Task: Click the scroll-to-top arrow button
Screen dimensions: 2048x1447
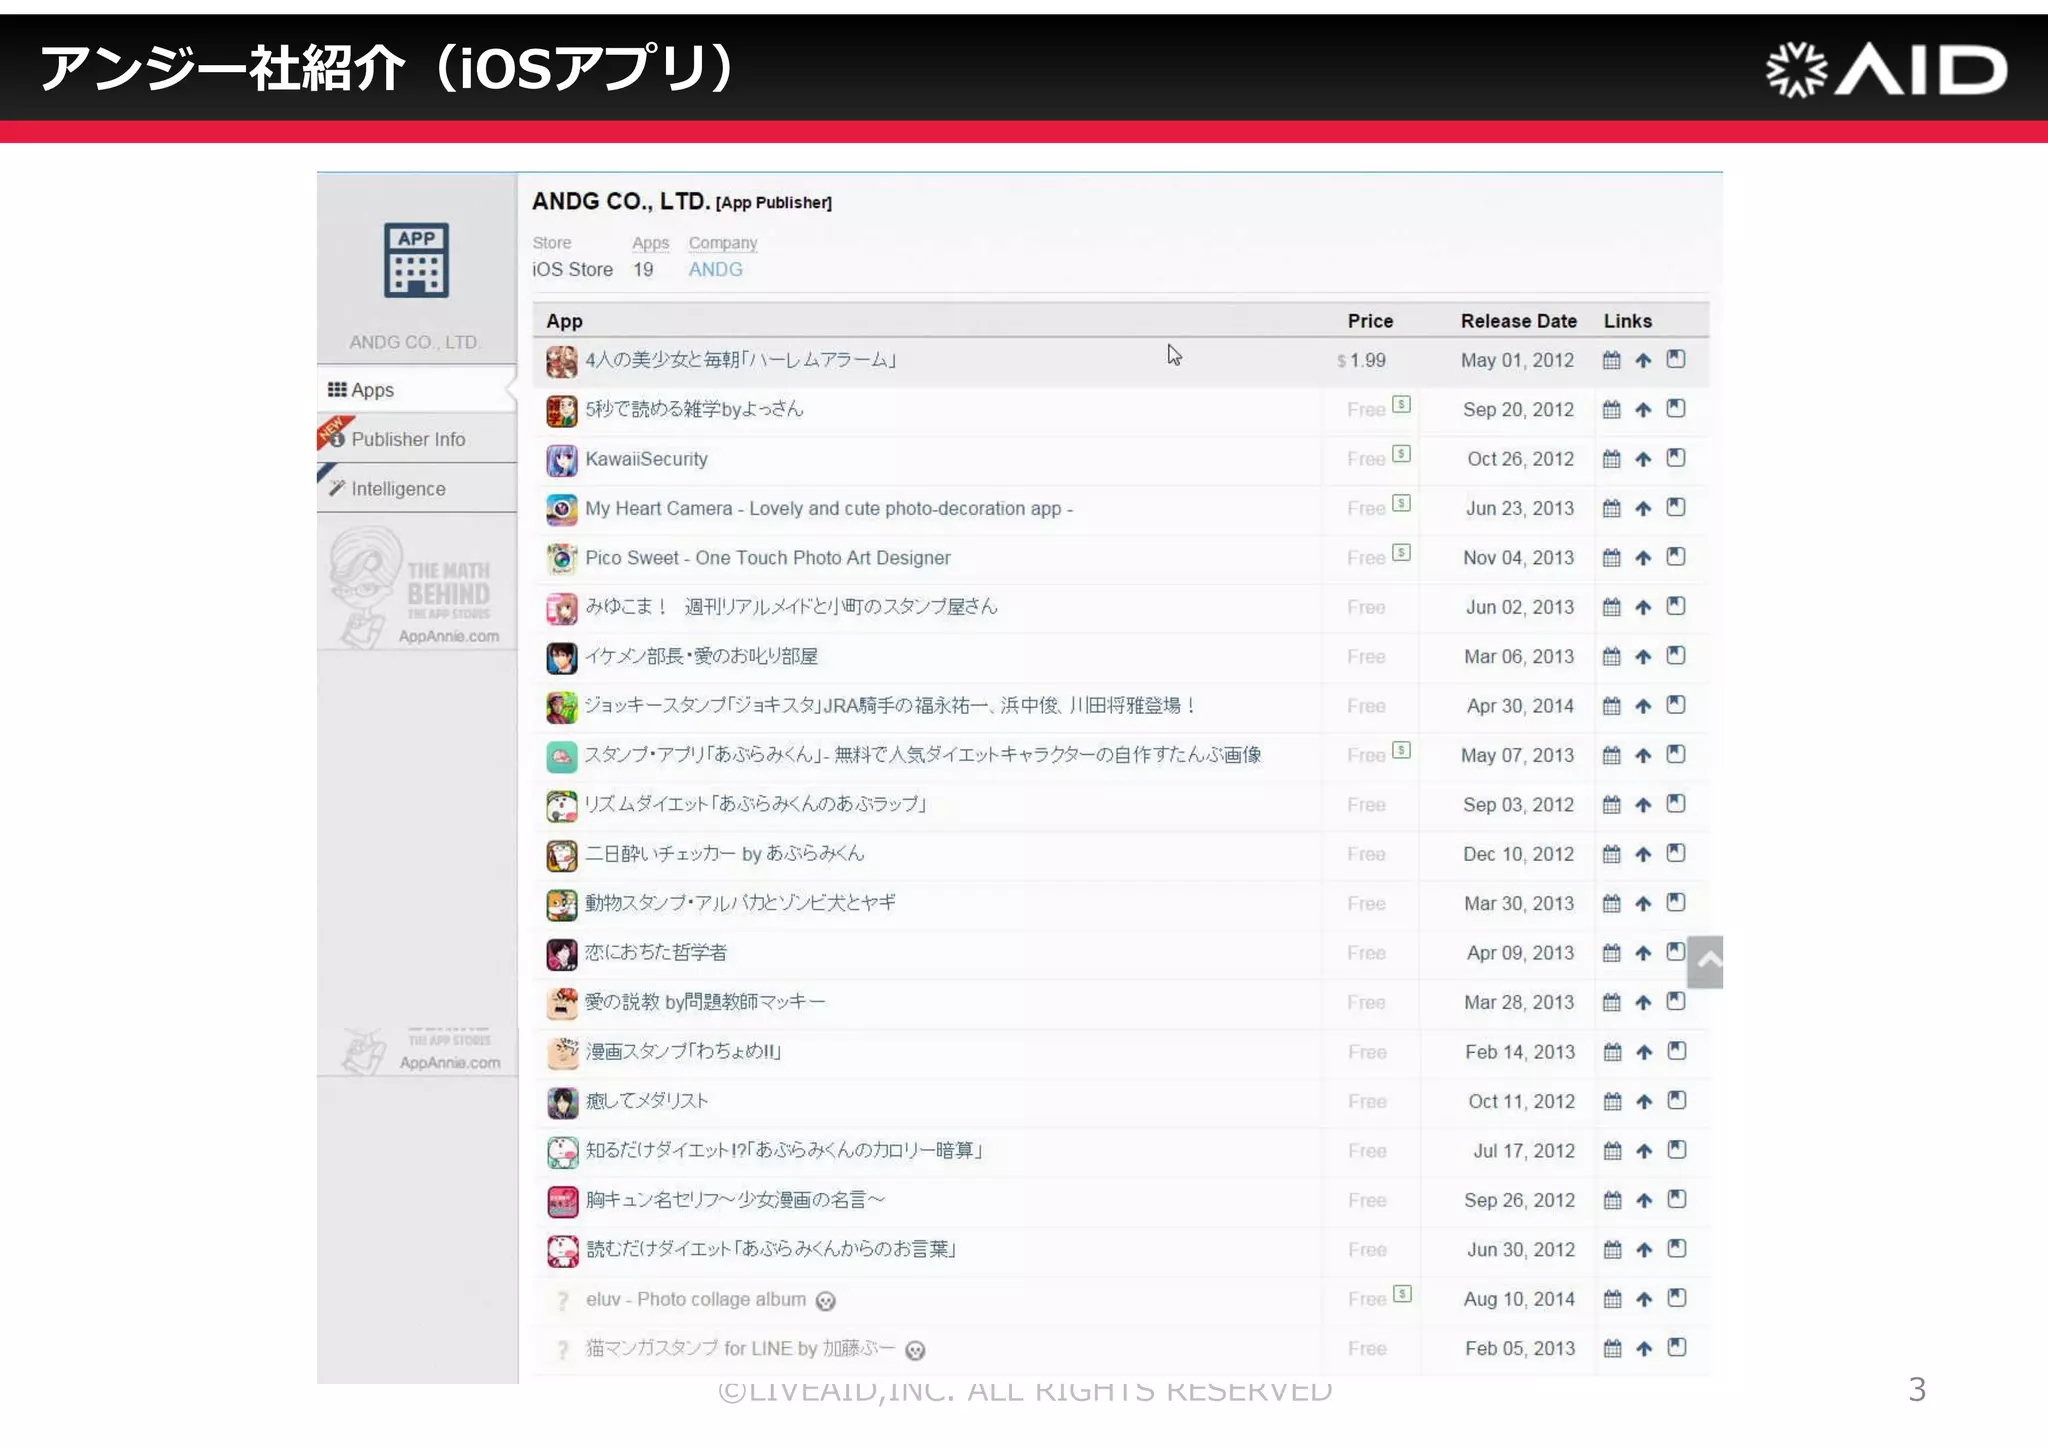Action: click(x=1706, y=962)
